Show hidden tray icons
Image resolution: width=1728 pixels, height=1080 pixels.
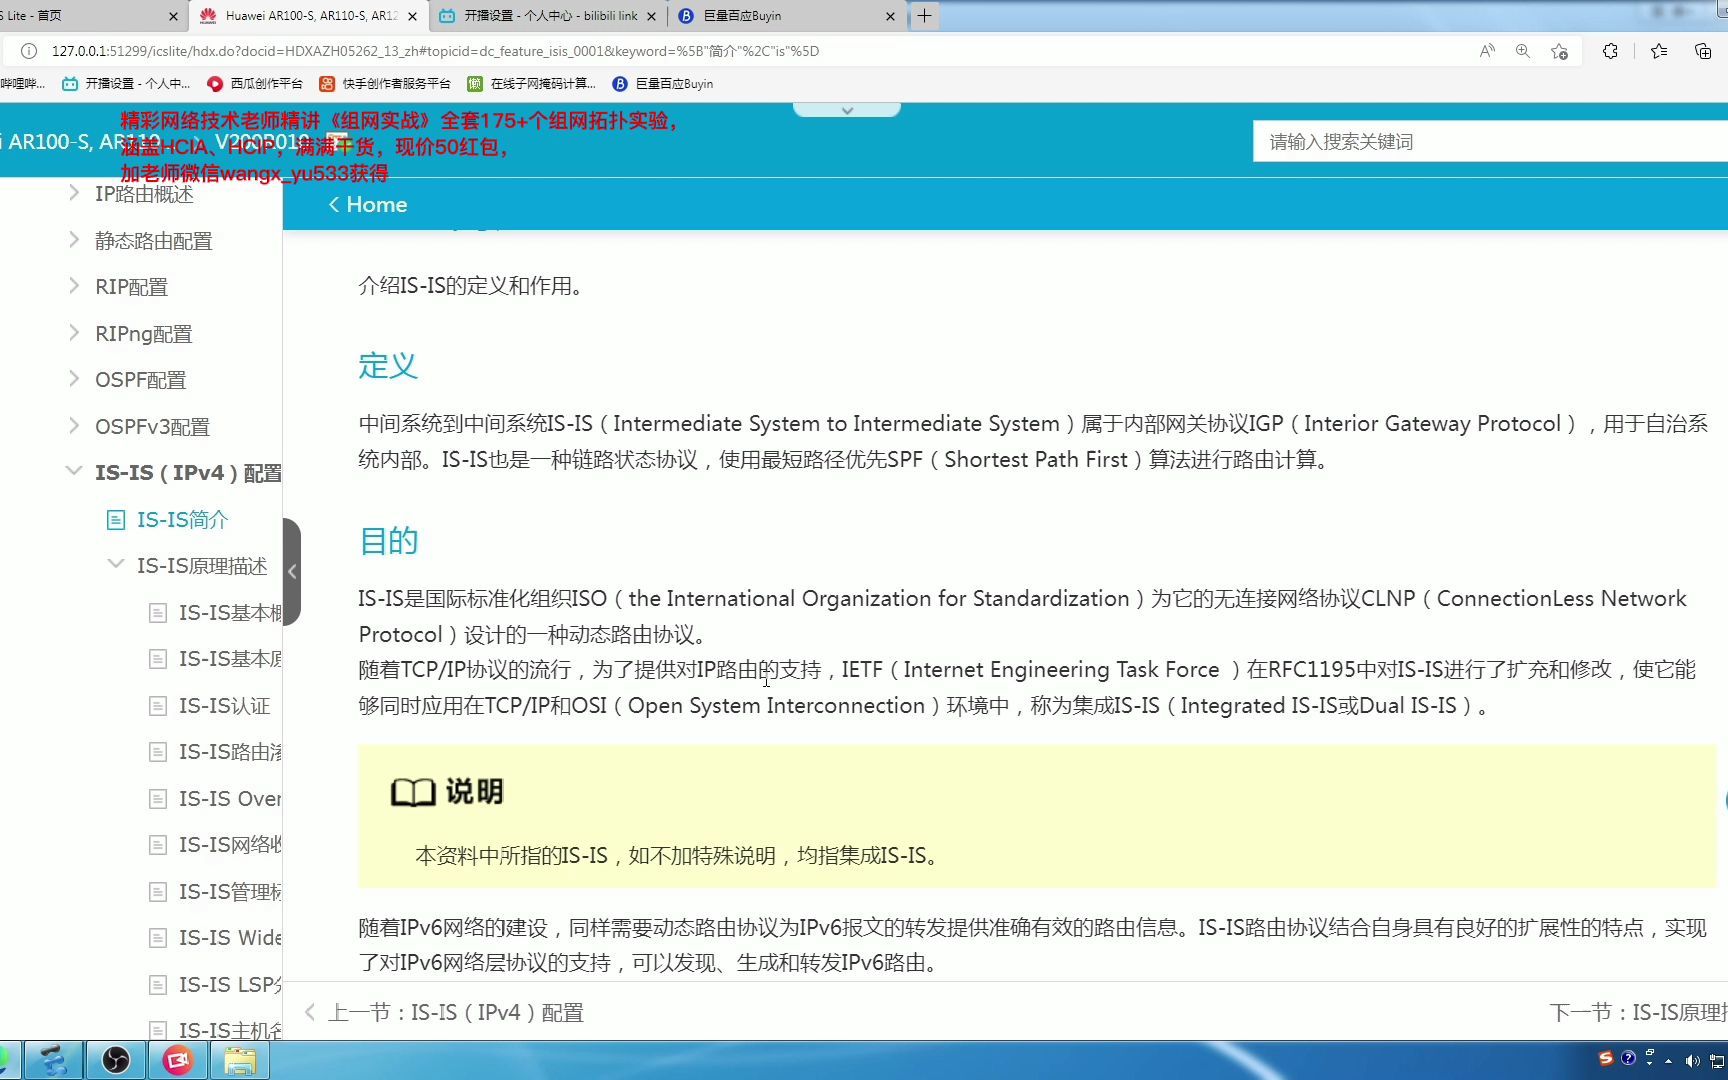(1668, 1061)
